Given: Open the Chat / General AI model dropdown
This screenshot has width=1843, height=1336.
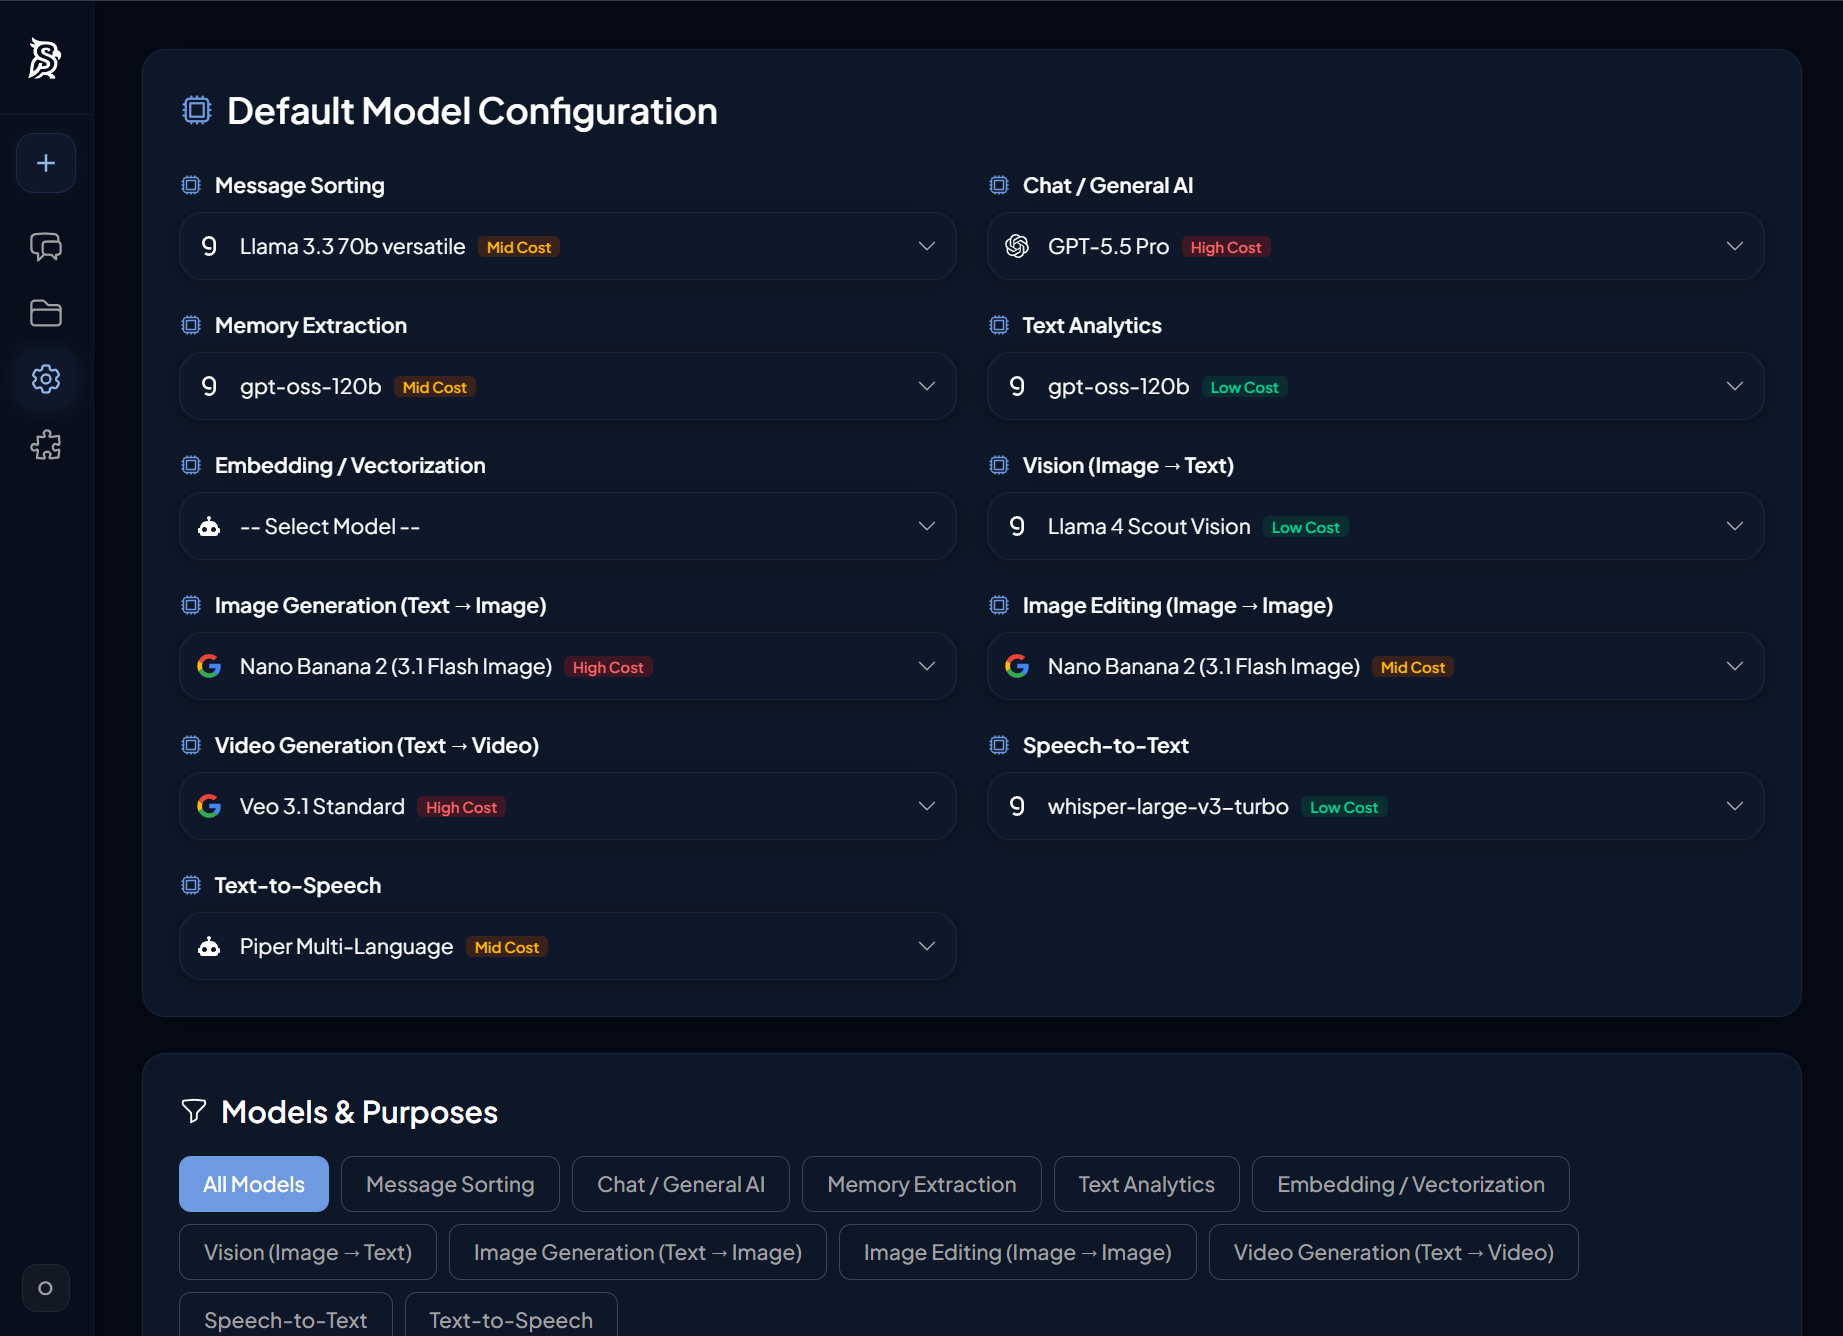Looking at the screenshot, I should pyautogui.click(x=1376, y=246).
